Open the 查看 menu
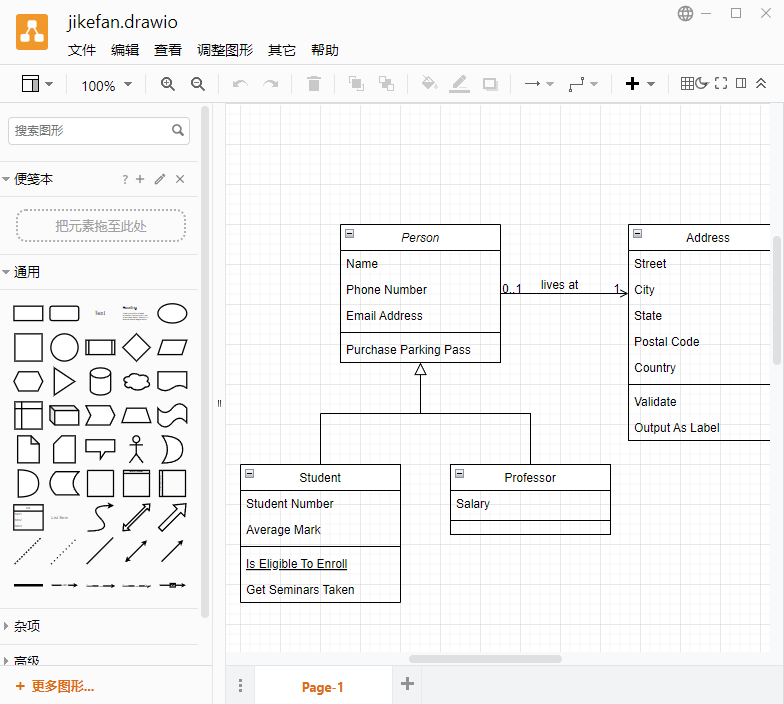The image size is (784, 704). pyautogui.click(x=168, y=50)
